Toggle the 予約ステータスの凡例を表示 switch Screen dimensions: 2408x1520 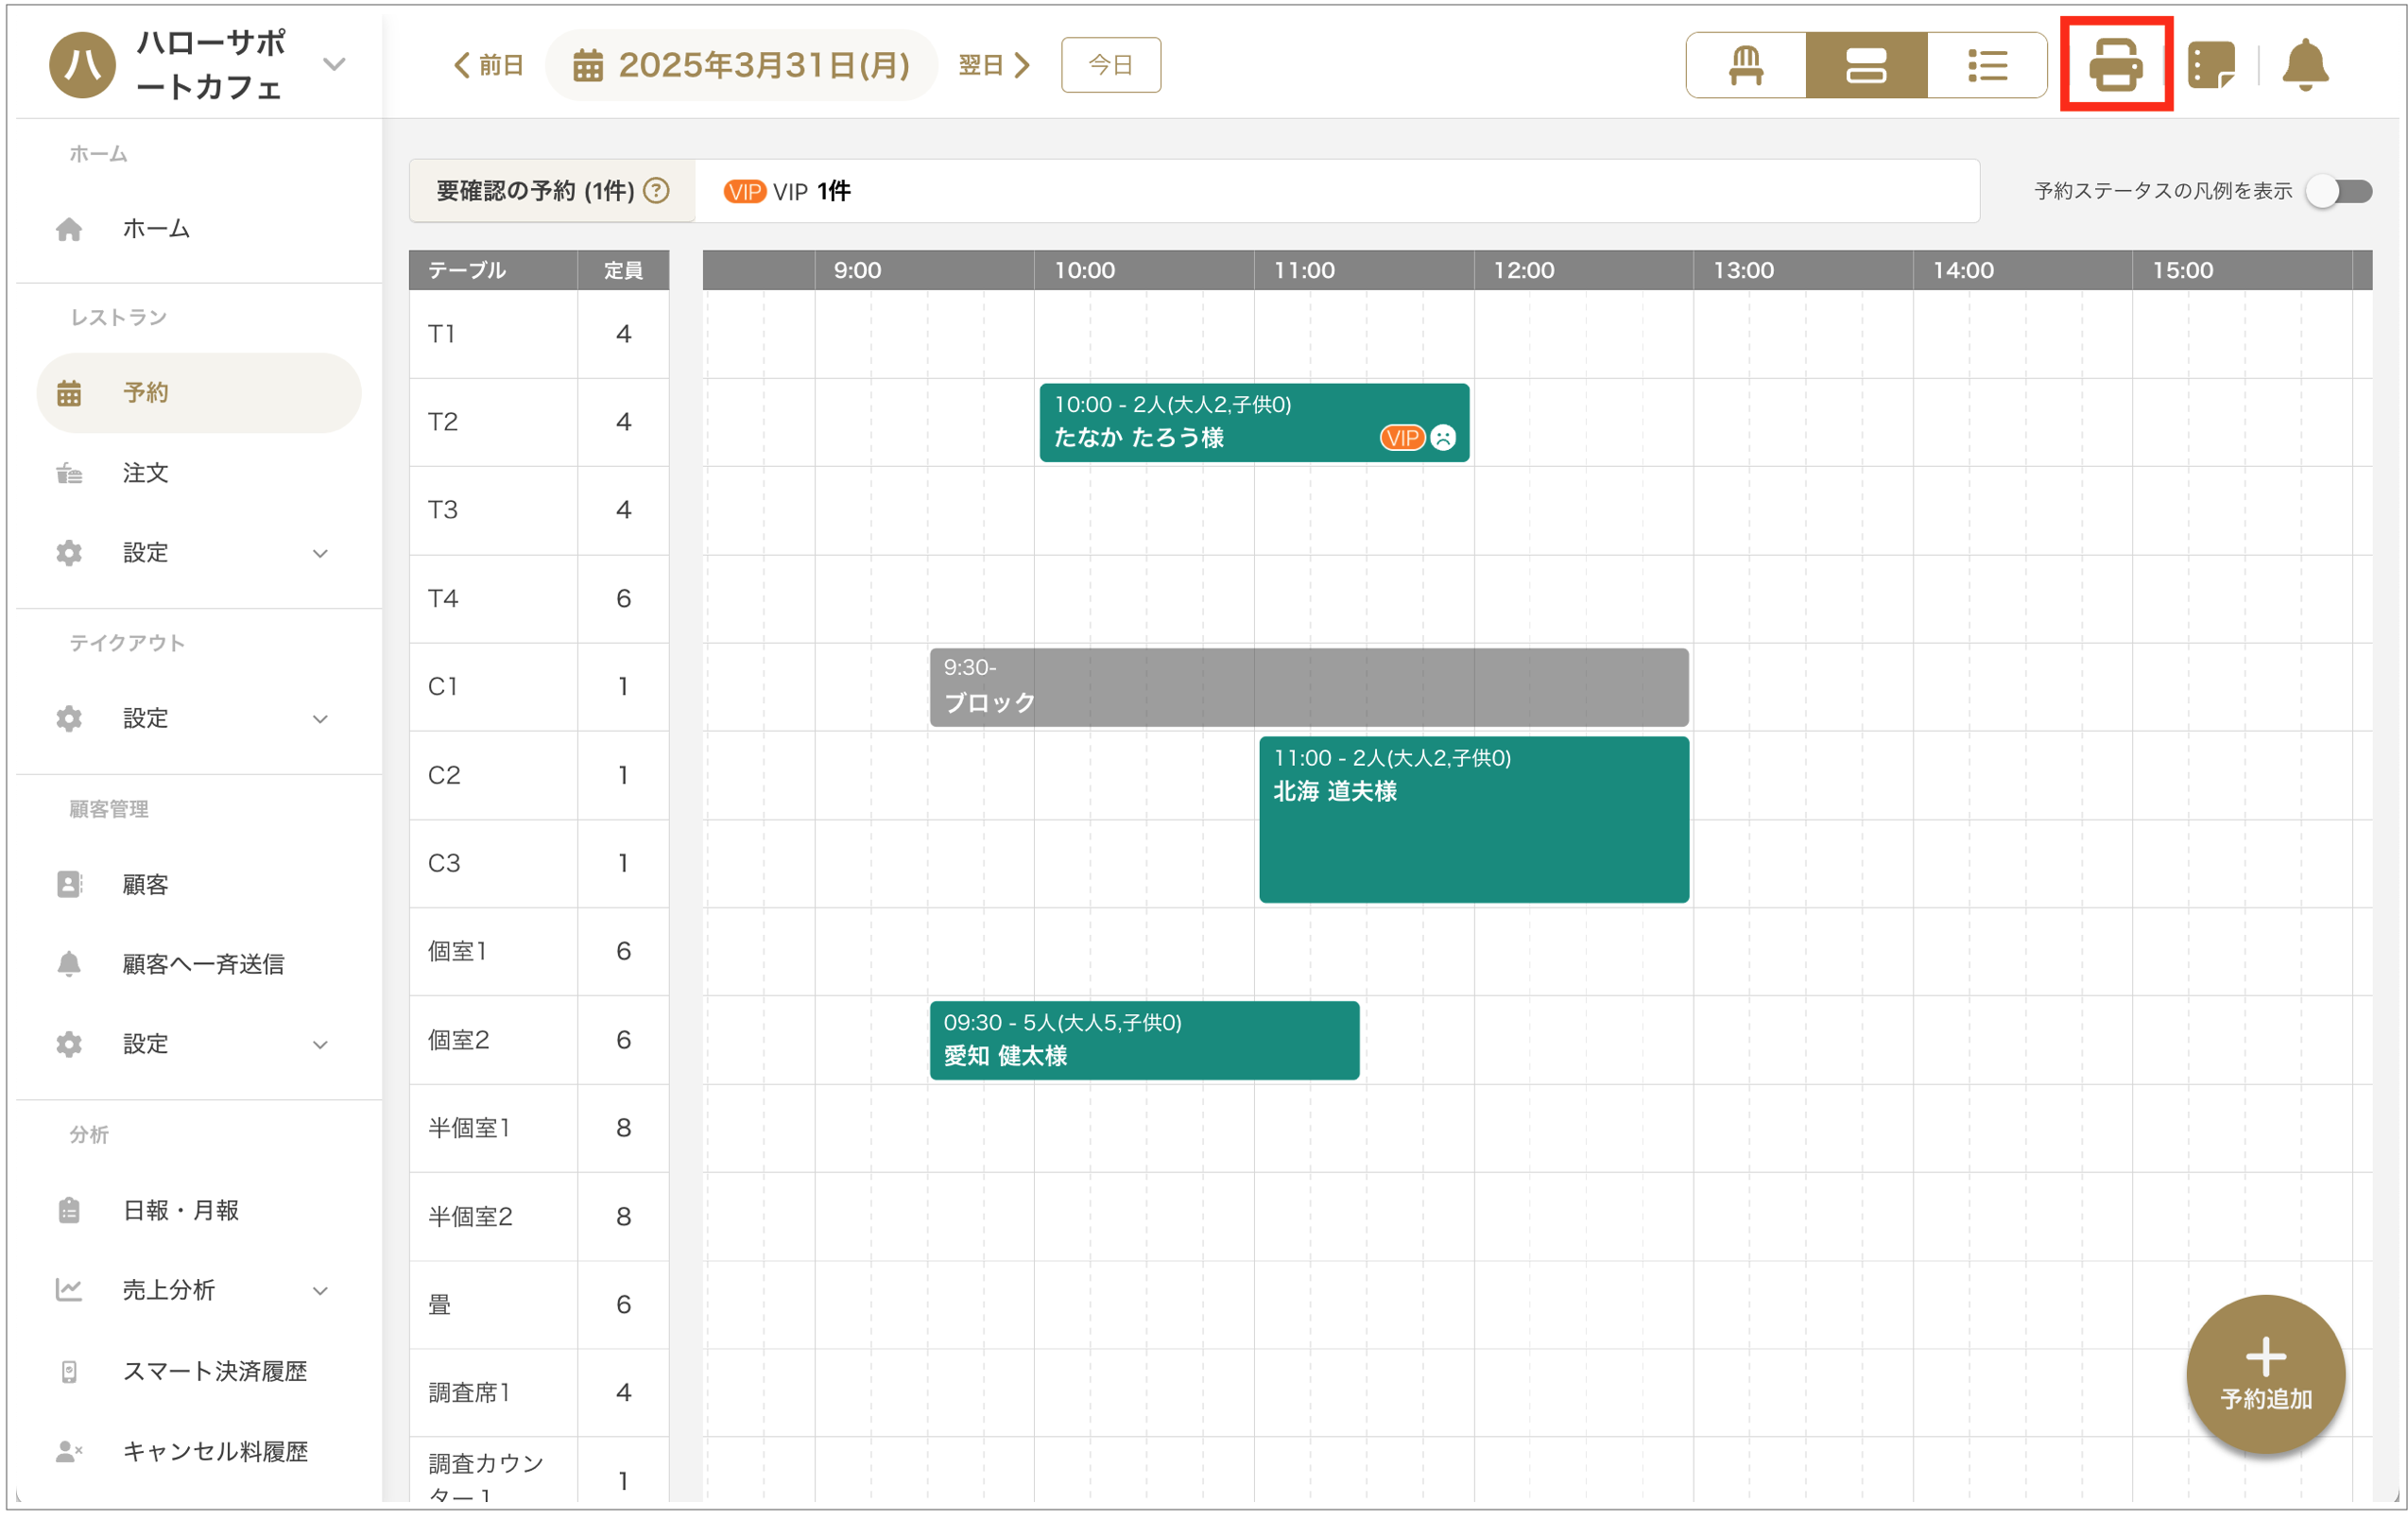[2340, 190]
